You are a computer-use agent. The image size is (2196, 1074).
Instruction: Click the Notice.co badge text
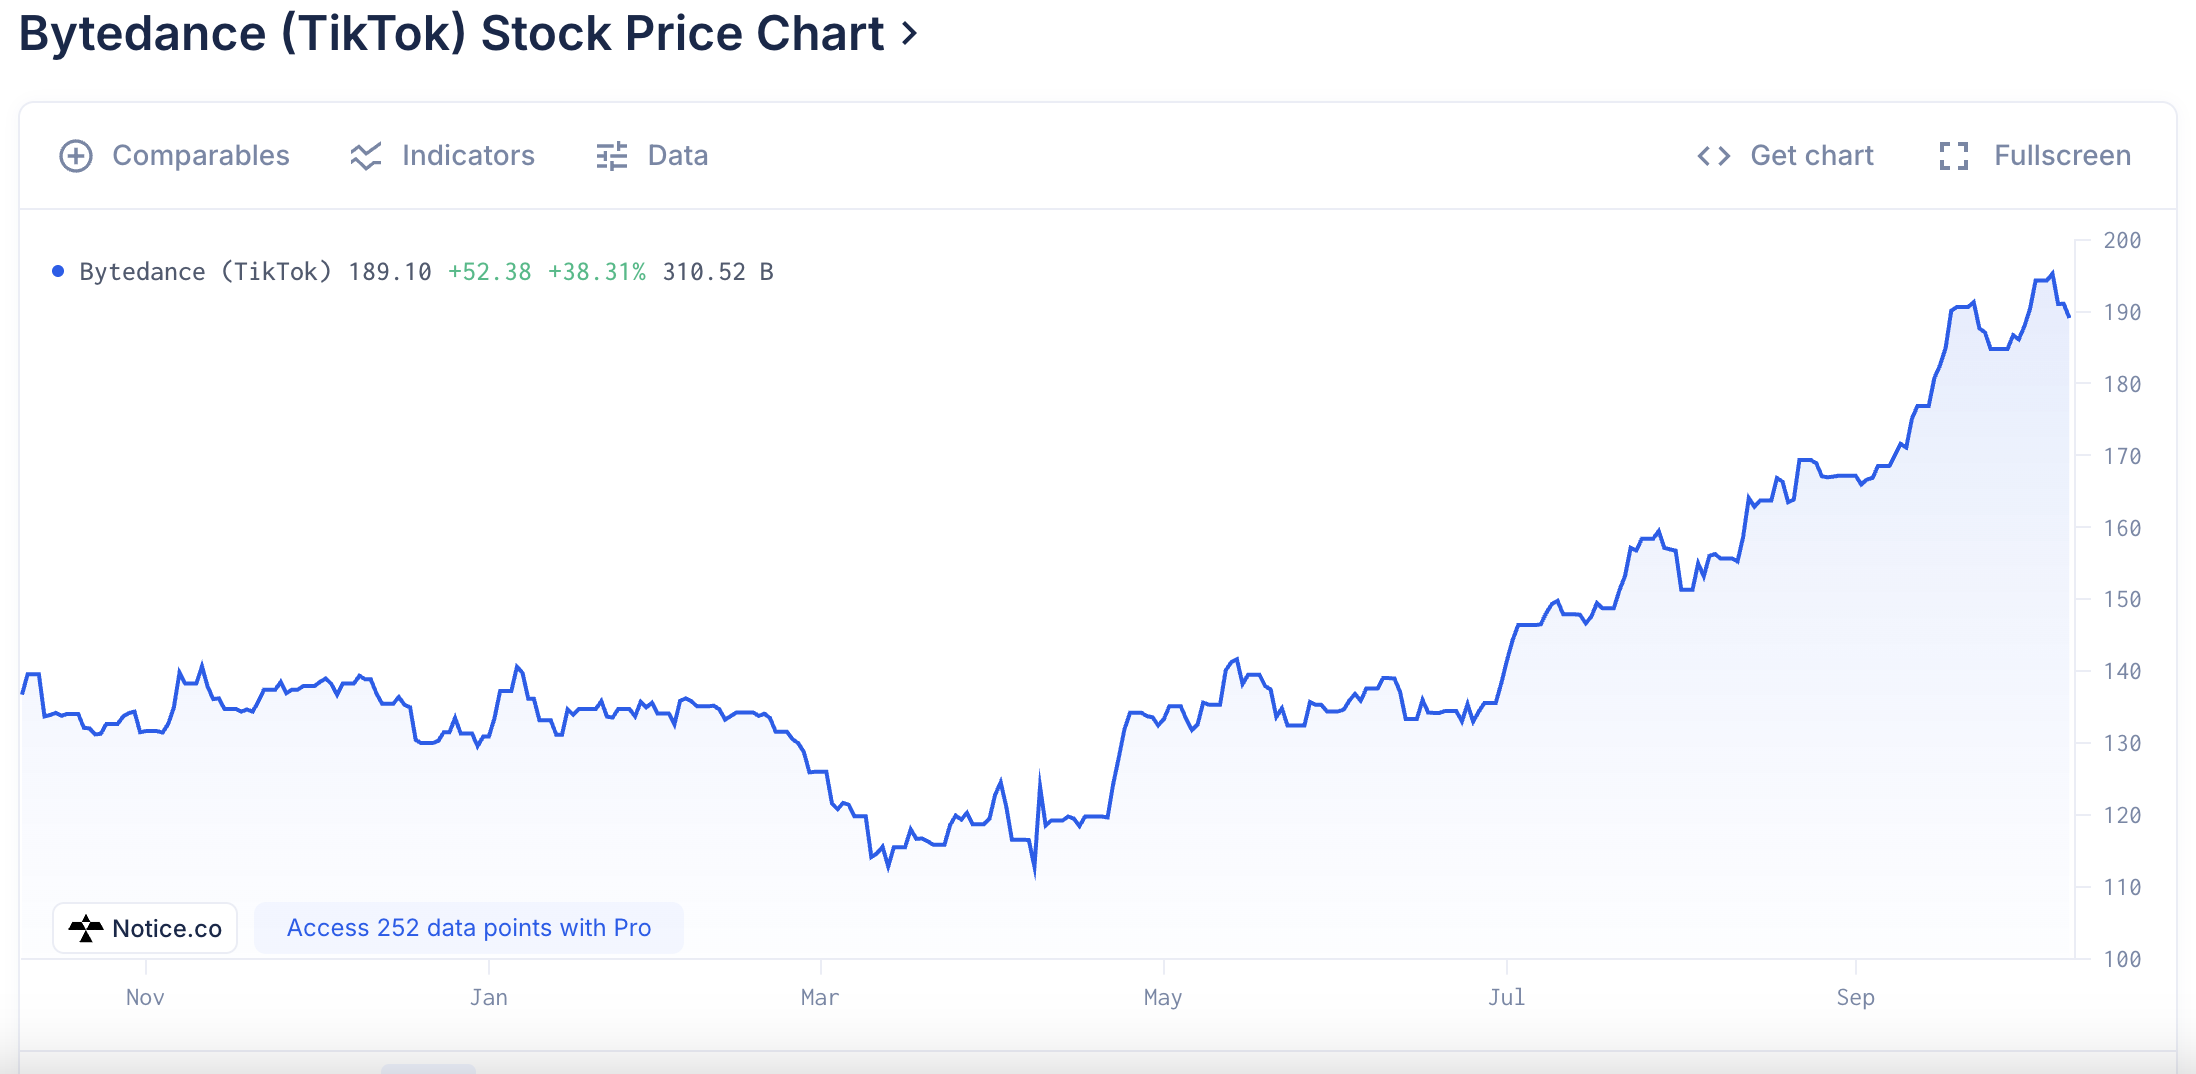click(x=166, y=929)
